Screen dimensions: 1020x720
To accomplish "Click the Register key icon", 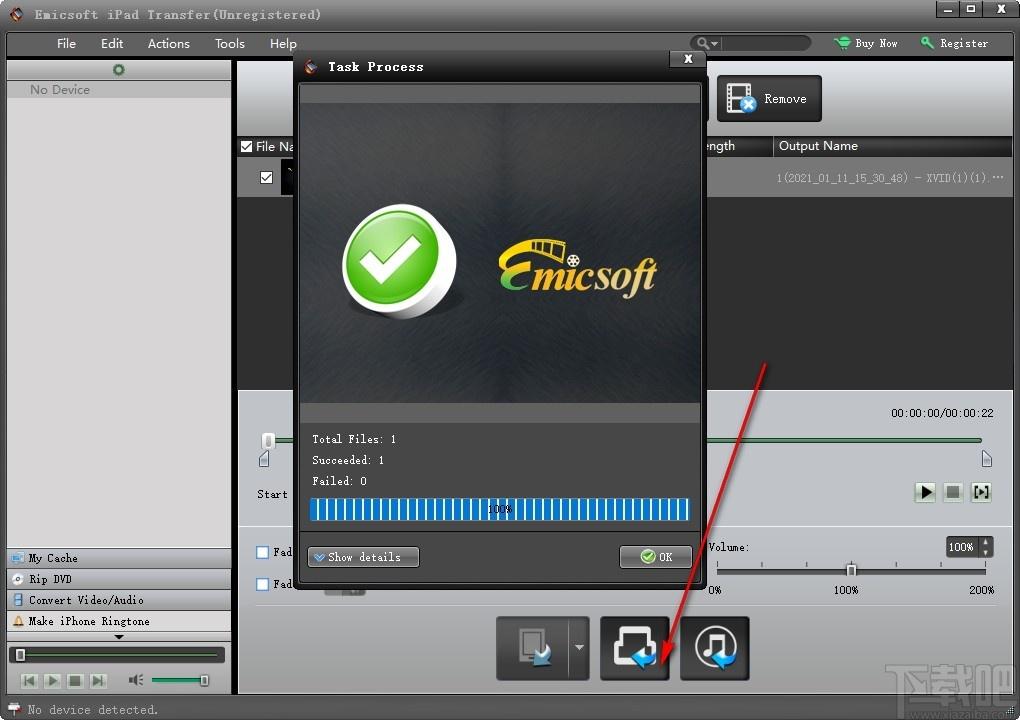I will pos(927,43).
